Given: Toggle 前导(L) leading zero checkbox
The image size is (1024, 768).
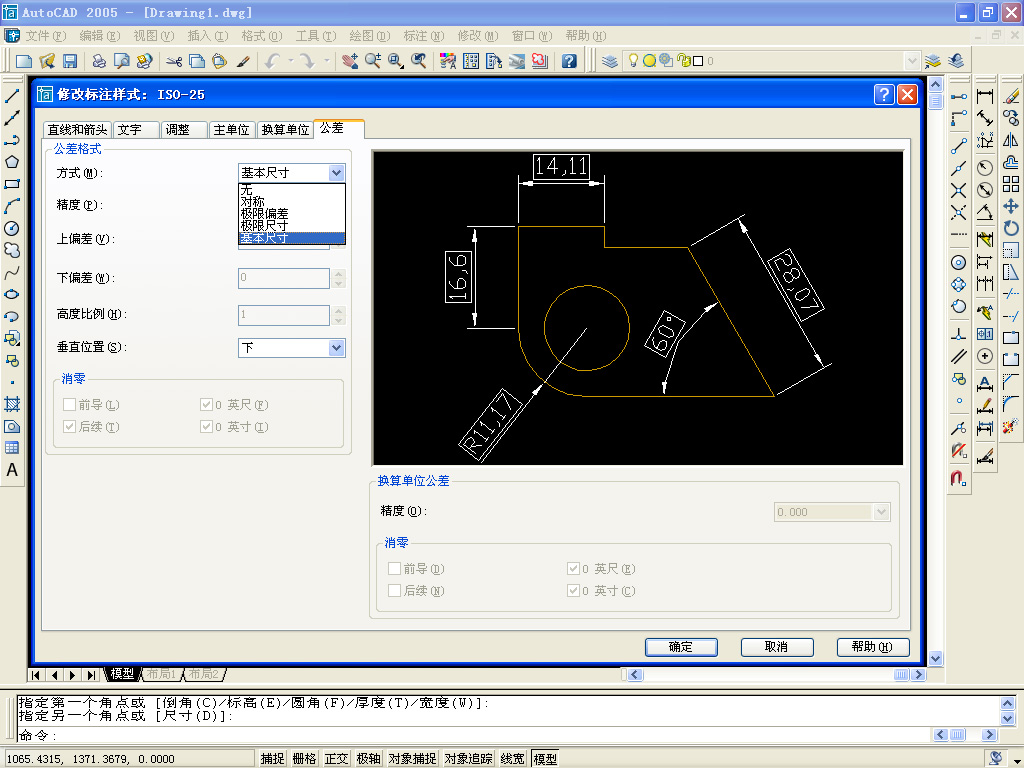Looking at the screenshot, I should point(69,405).
